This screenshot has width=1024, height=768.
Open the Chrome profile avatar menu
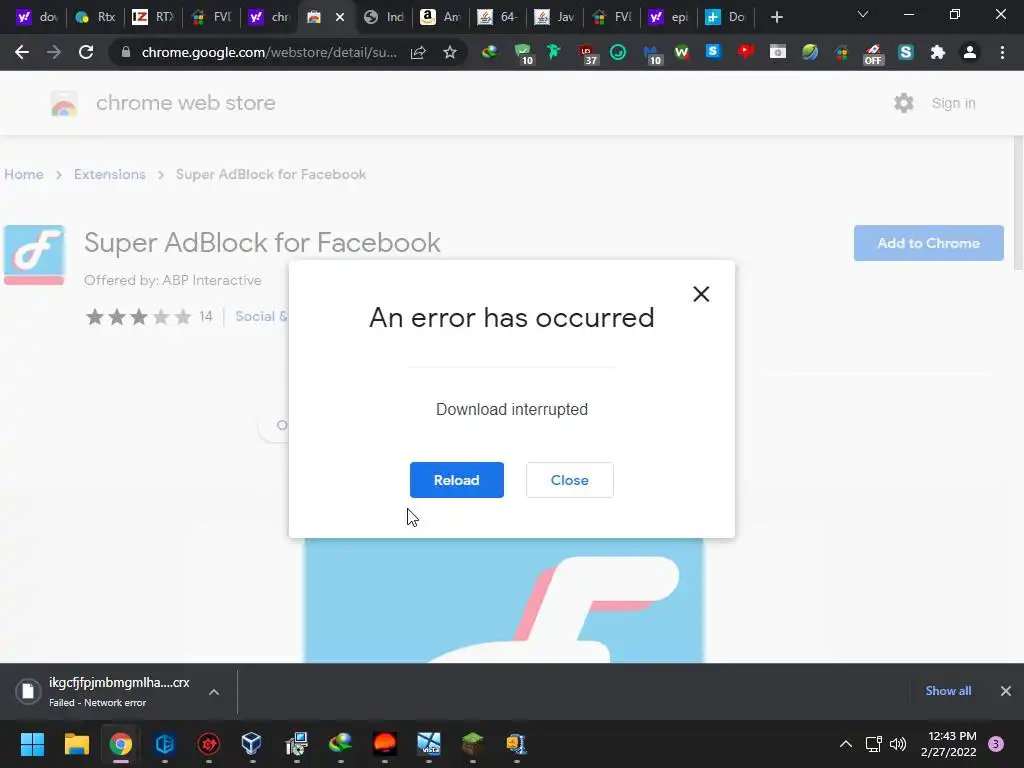970,52
